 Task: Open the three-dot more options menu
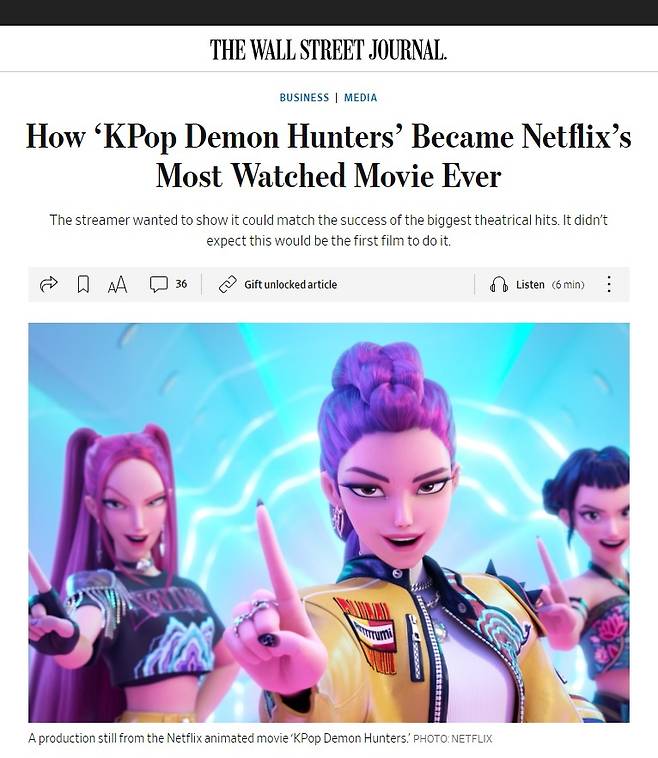tap(609, 284)
